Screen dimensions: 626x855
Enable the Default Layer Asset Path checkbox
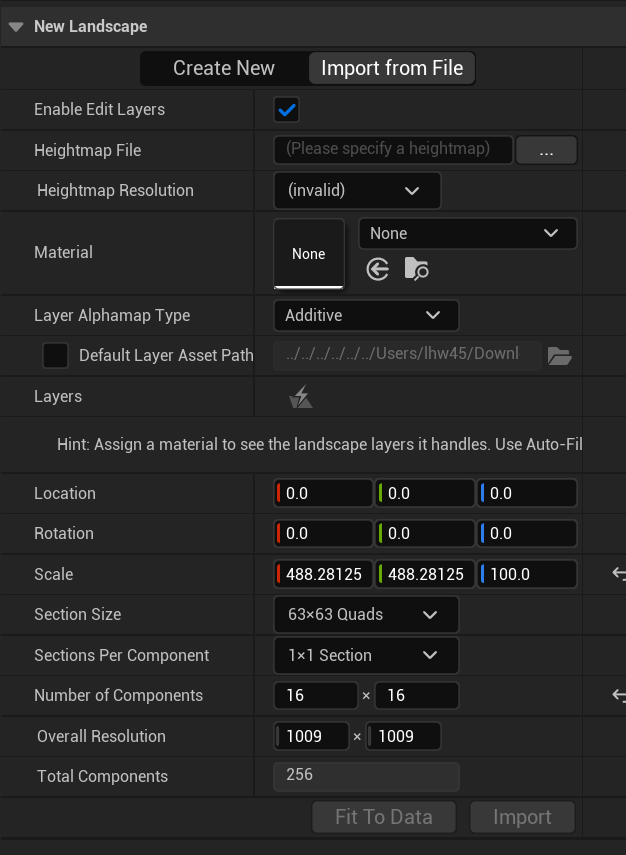point(56,356)
